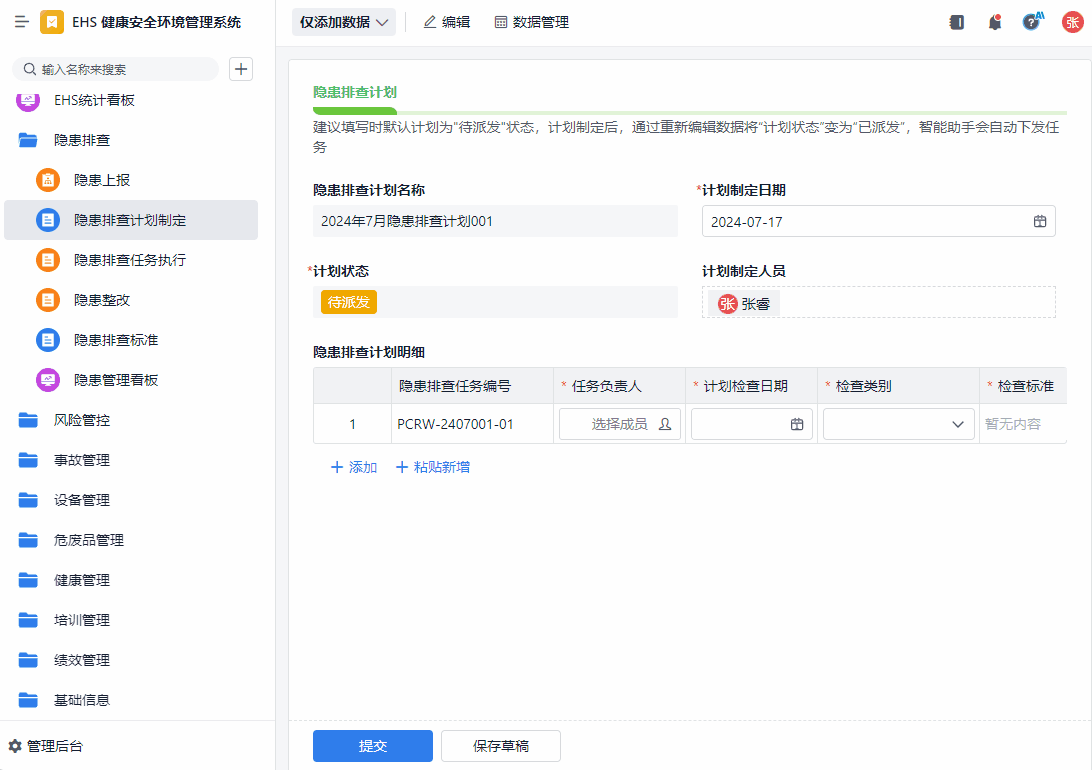Expand the 基础信息 folder
This screenshot has height=770, width=1092.
pos(131,700)
